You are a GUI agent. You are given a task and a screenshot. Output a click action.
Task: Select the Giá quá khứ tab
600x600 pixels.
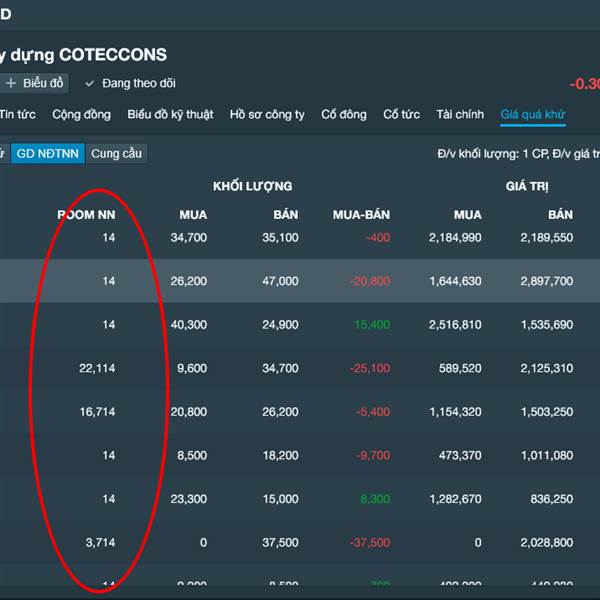(x=533, y=114)
